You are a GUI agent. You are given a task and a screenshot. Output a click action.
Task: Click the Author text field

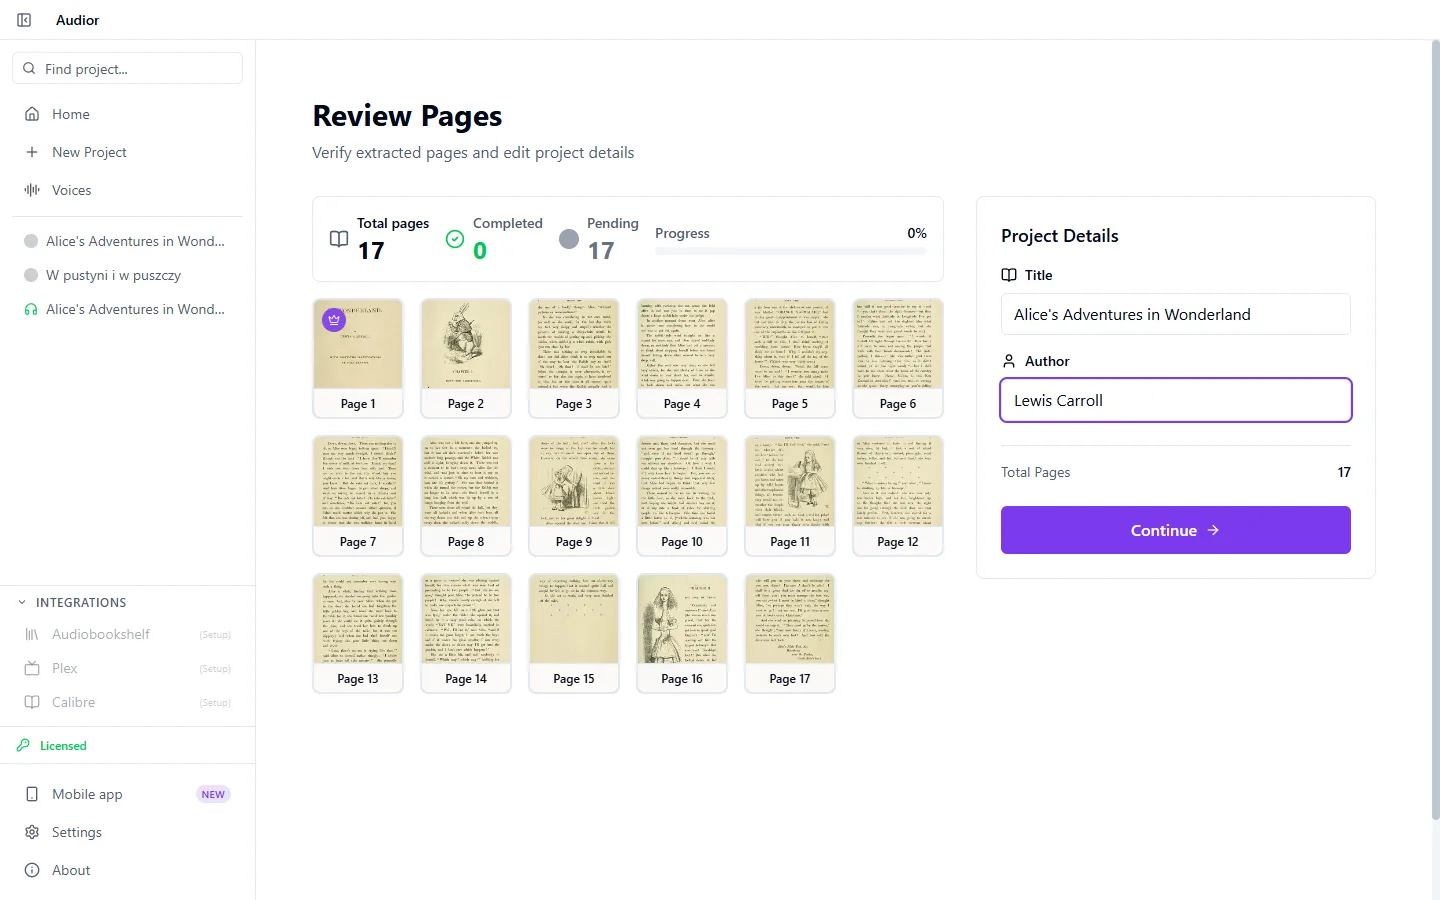(x=1176, y=400)
